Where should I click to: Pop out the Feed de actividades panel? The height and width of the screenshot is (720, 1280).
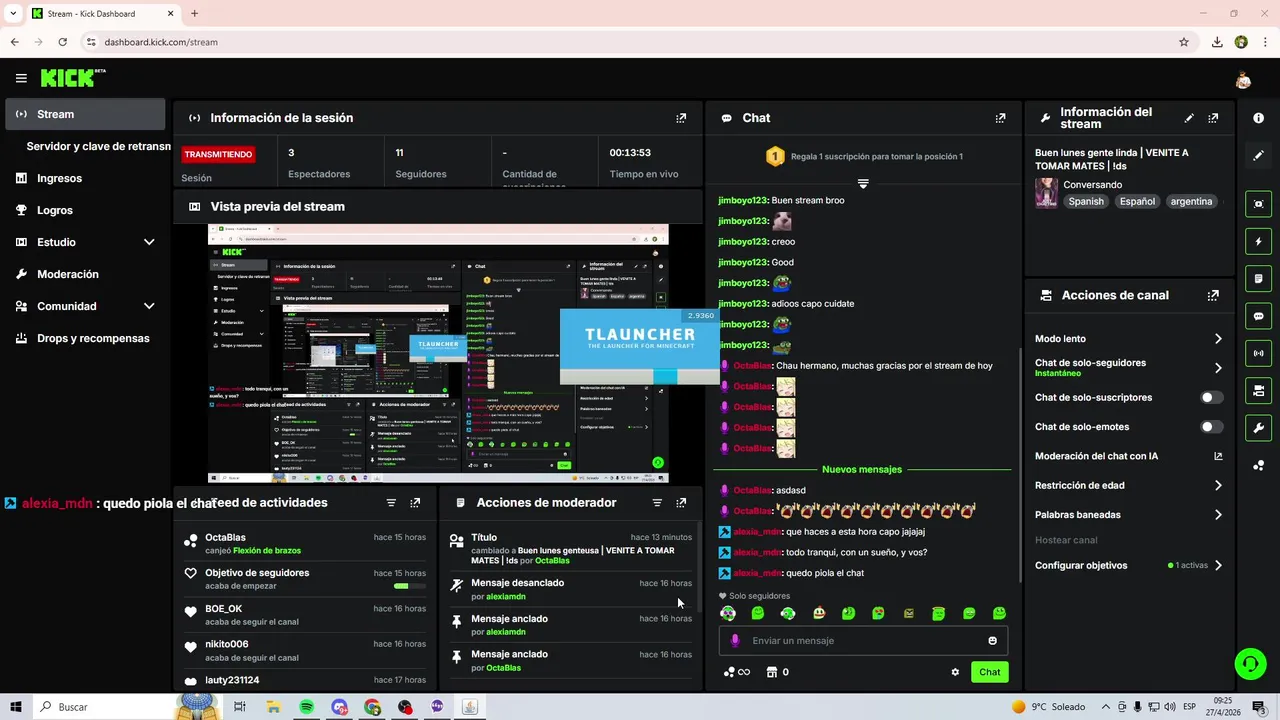pos(415,503)
